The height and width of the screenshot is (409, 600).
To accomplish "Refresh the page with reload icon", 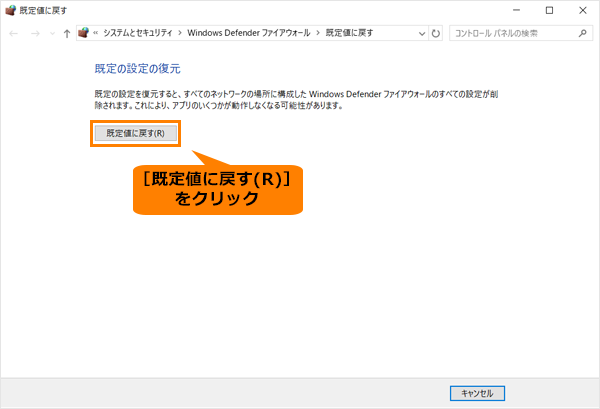I will click(435, 34).
